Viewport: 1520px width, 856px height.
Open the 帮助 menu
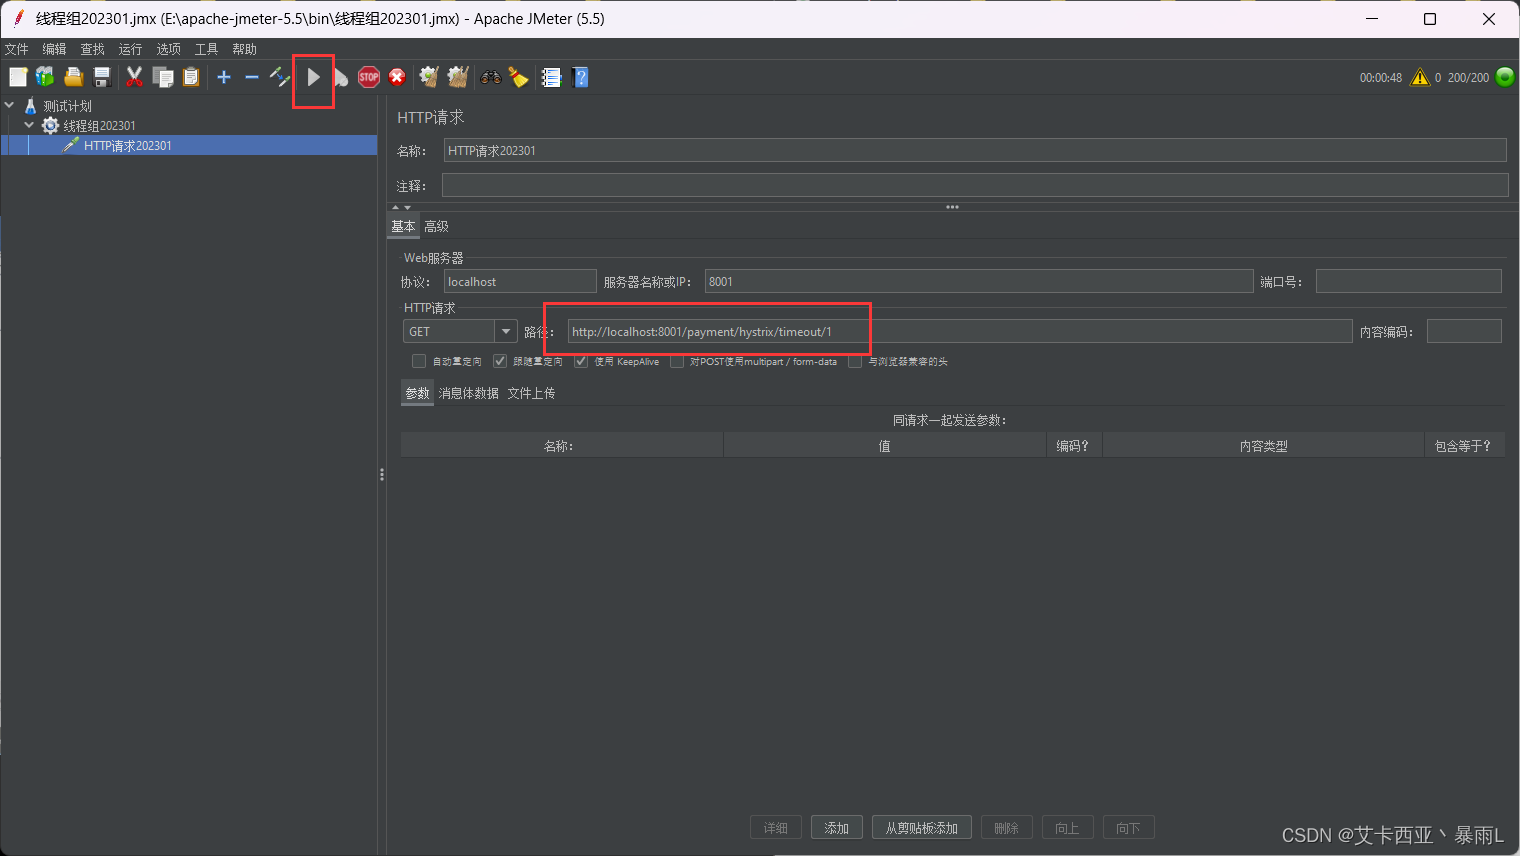pyautogui.click(x=244, y=49)
